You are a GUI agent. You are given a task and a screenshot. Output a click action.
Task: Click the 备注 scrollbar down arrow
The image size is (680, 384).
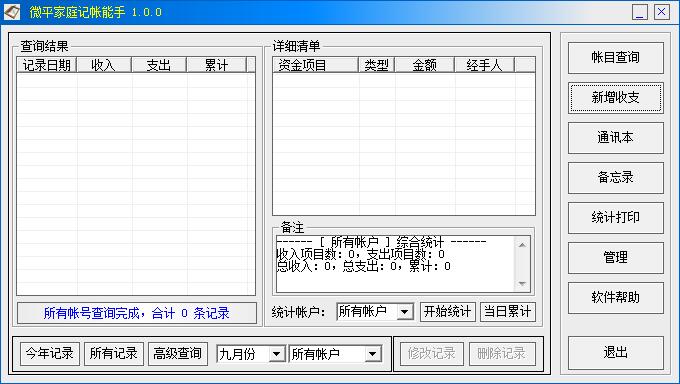[522, 284]
